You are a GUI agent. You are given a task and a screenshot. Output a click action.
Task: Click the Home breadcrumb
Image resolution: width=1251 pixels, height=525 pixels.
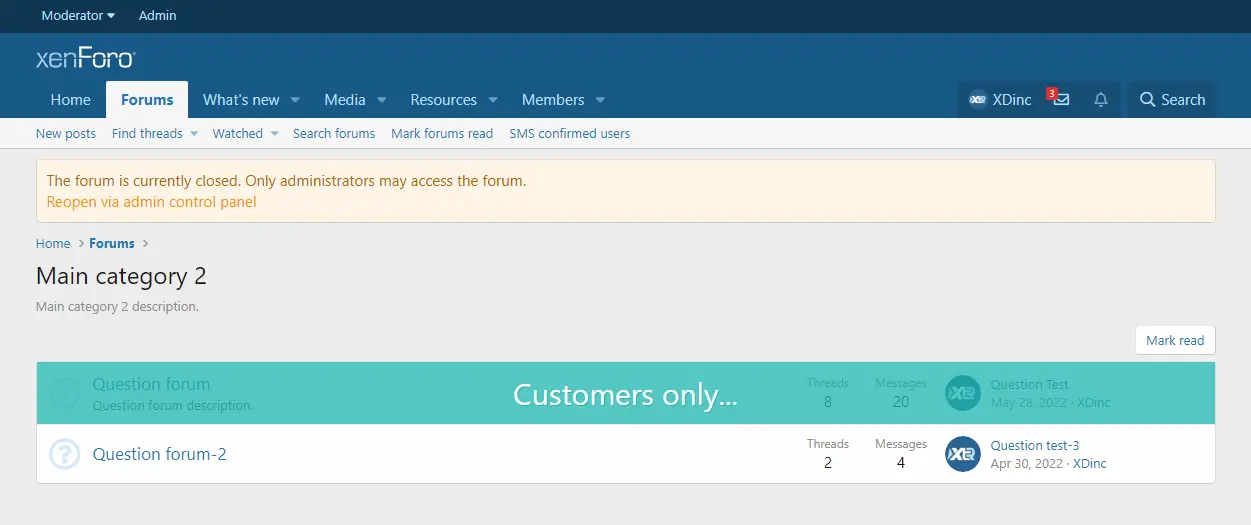click(x=53, y=243)
